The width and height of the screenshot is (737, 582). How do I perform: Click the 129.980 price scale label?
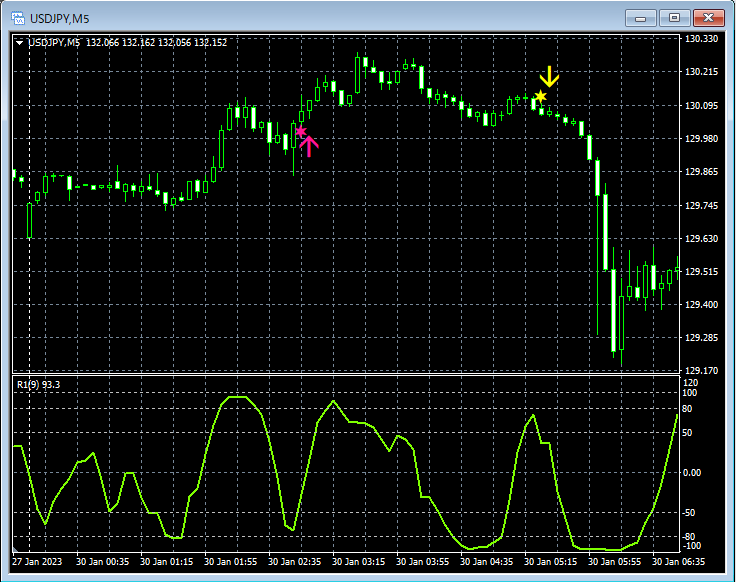pyautogui.click(x=702, y=138)
